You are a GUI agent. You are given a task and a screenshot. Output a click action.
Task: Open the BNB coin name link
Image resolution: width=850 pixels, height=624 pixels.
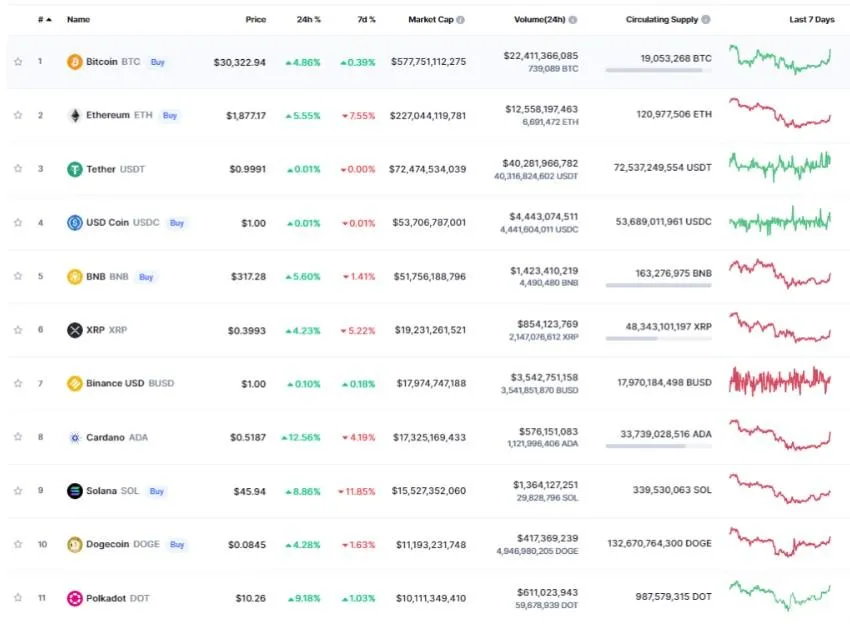[x=109, y=276]
